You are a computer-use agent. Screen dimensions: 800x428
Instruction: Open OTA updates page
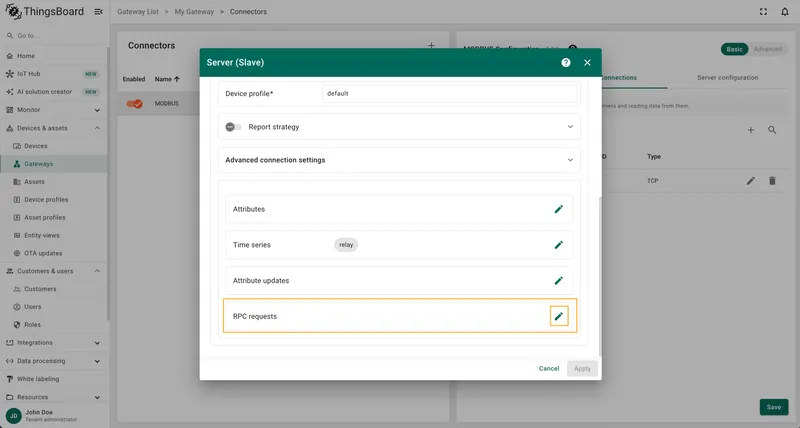tap(54, 253)
